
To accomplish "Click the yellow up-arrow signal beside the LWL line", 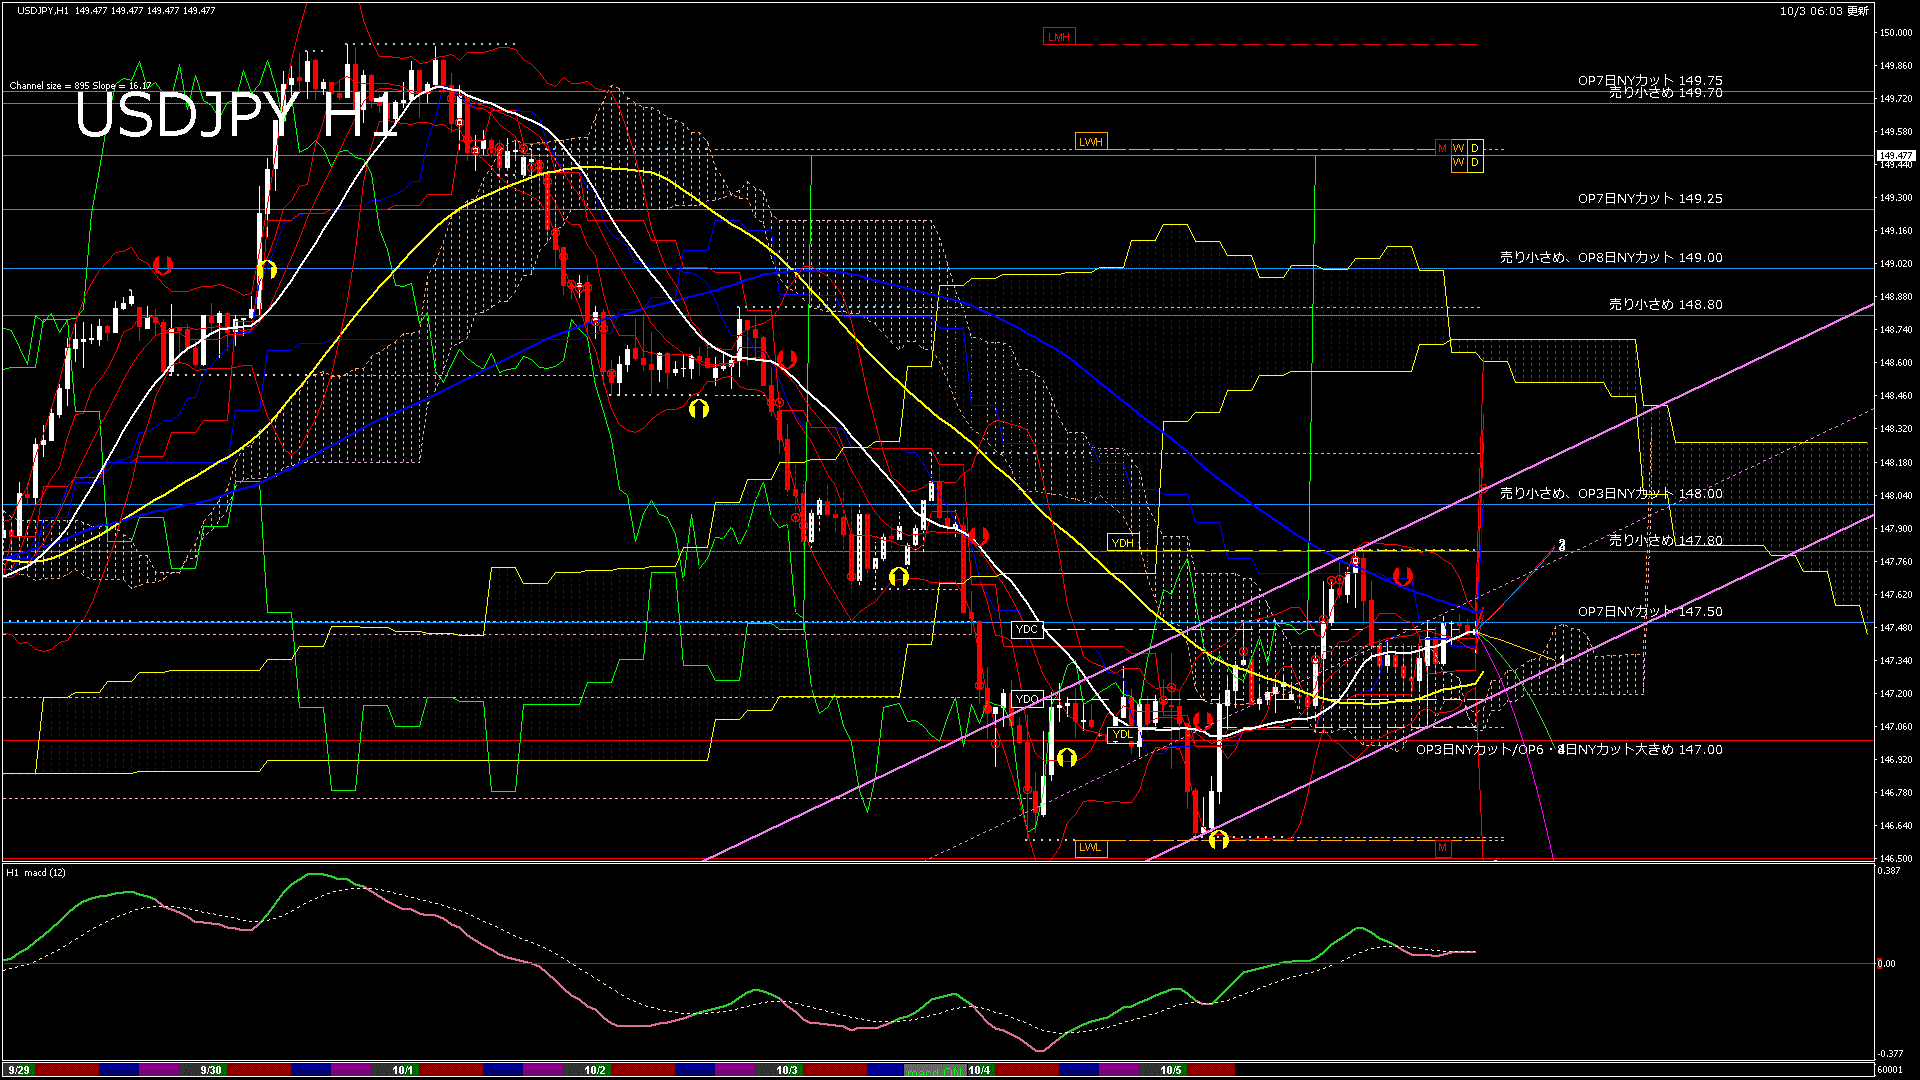I will (1218, 840).
